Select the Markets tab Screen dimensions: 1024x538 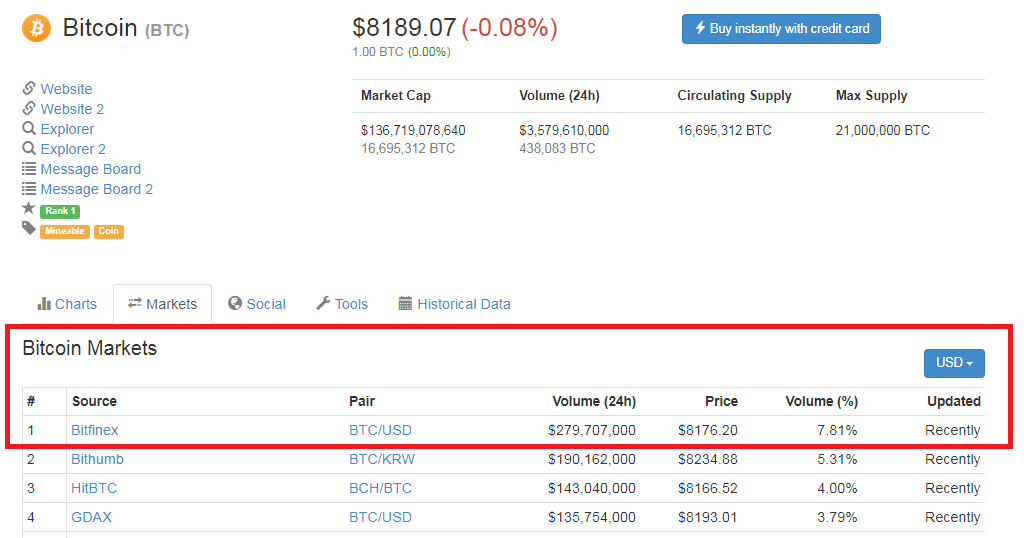[163, 304]
